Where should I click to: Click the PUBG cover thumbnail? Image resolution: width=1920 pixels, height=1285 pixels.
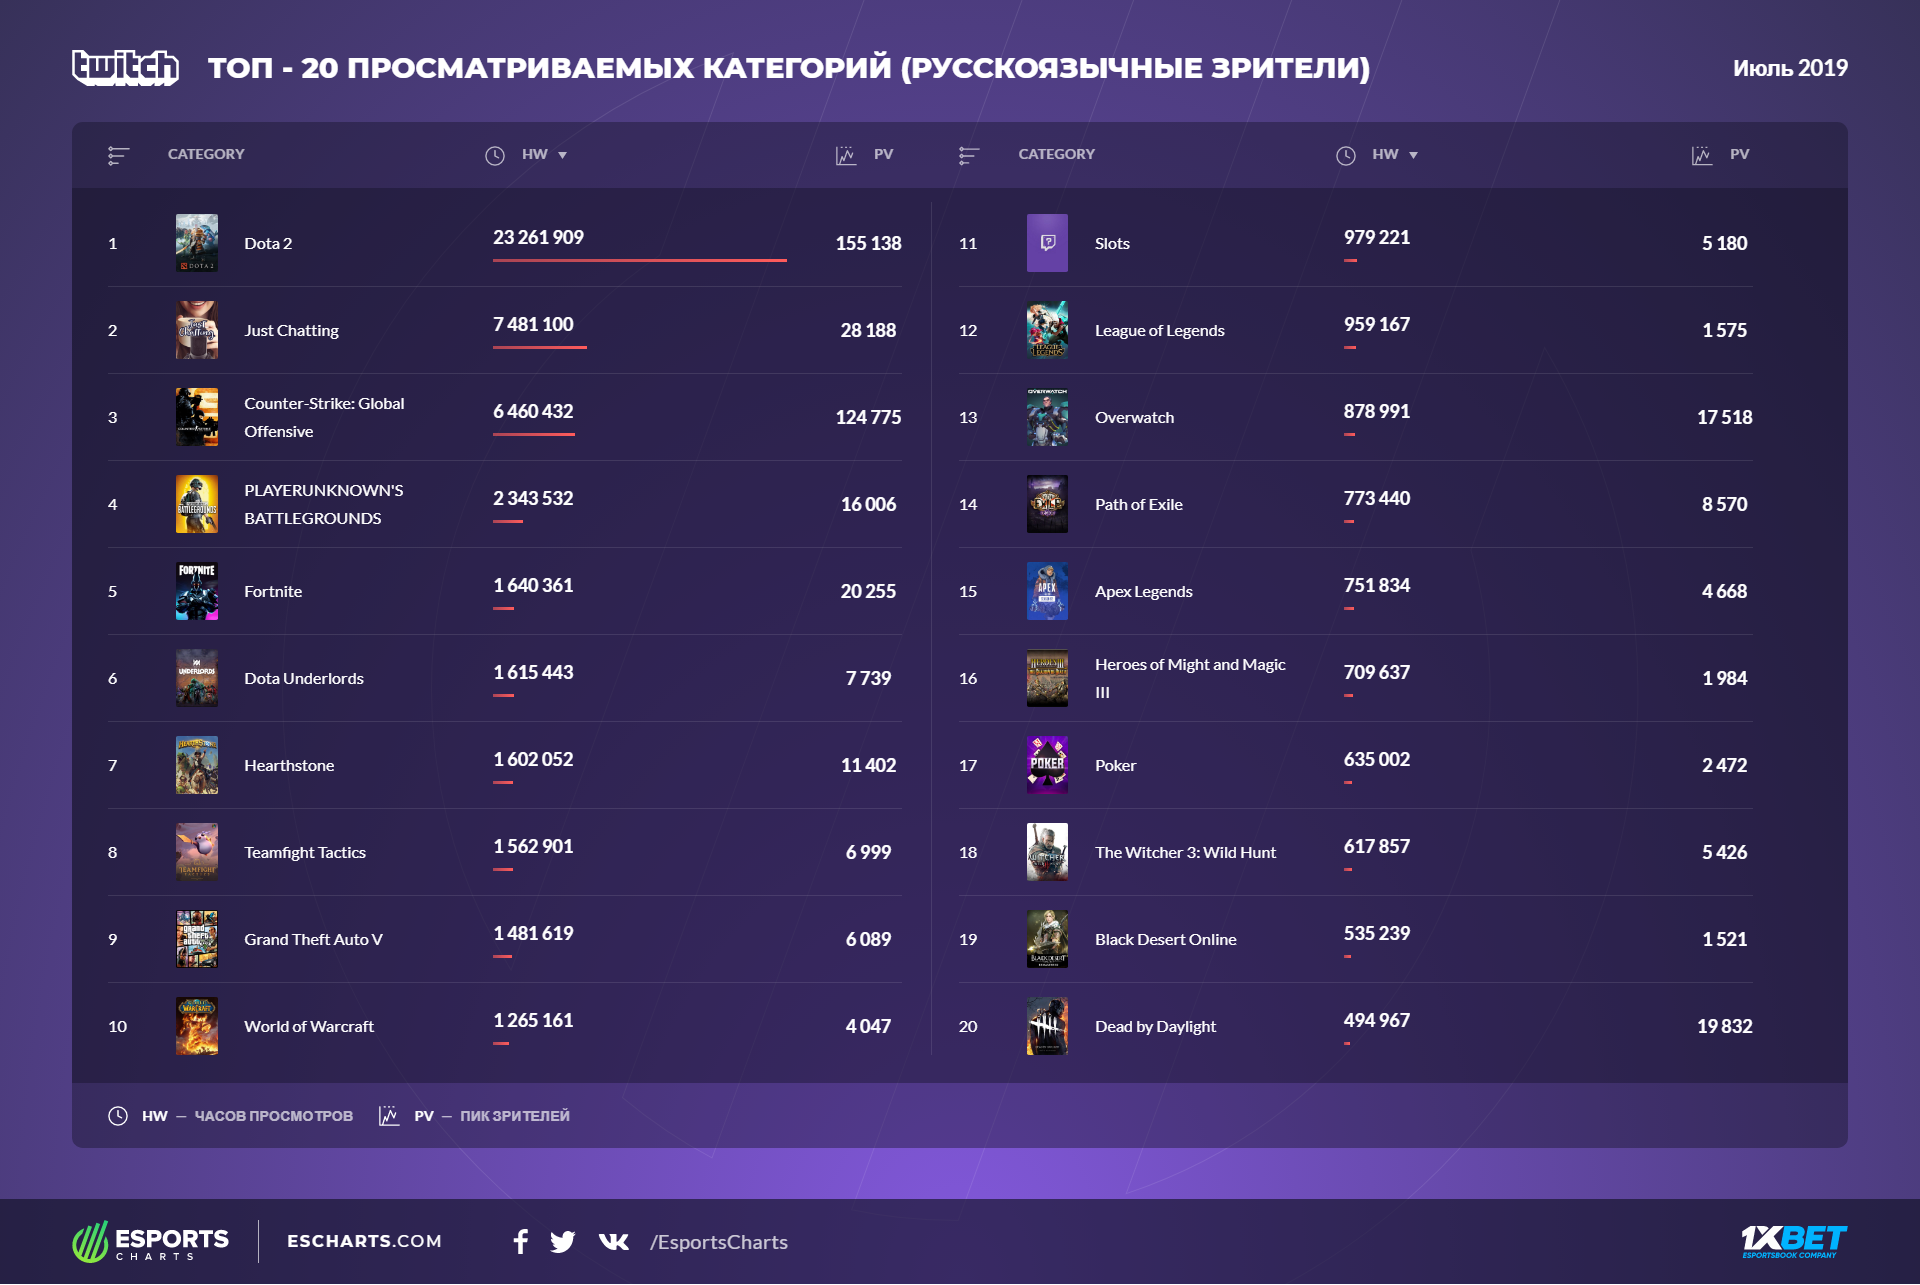pyautogui.click(x=197, y=504)
